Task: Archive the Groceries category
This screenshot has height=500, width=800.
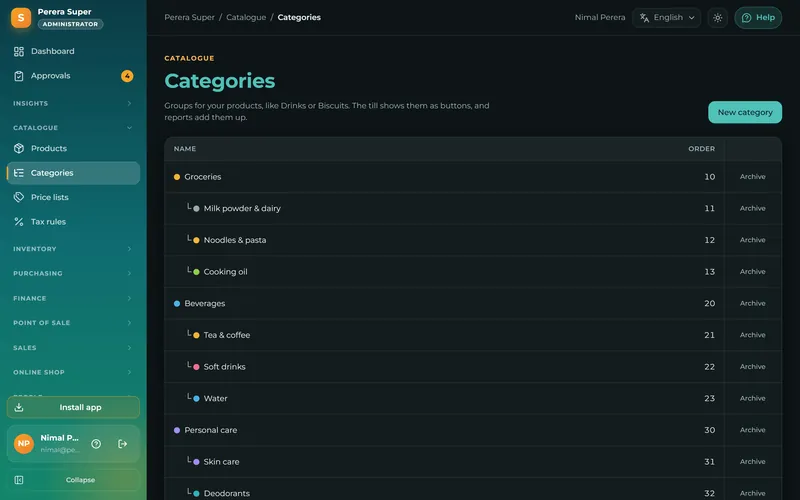Action: tap(753, 177)
